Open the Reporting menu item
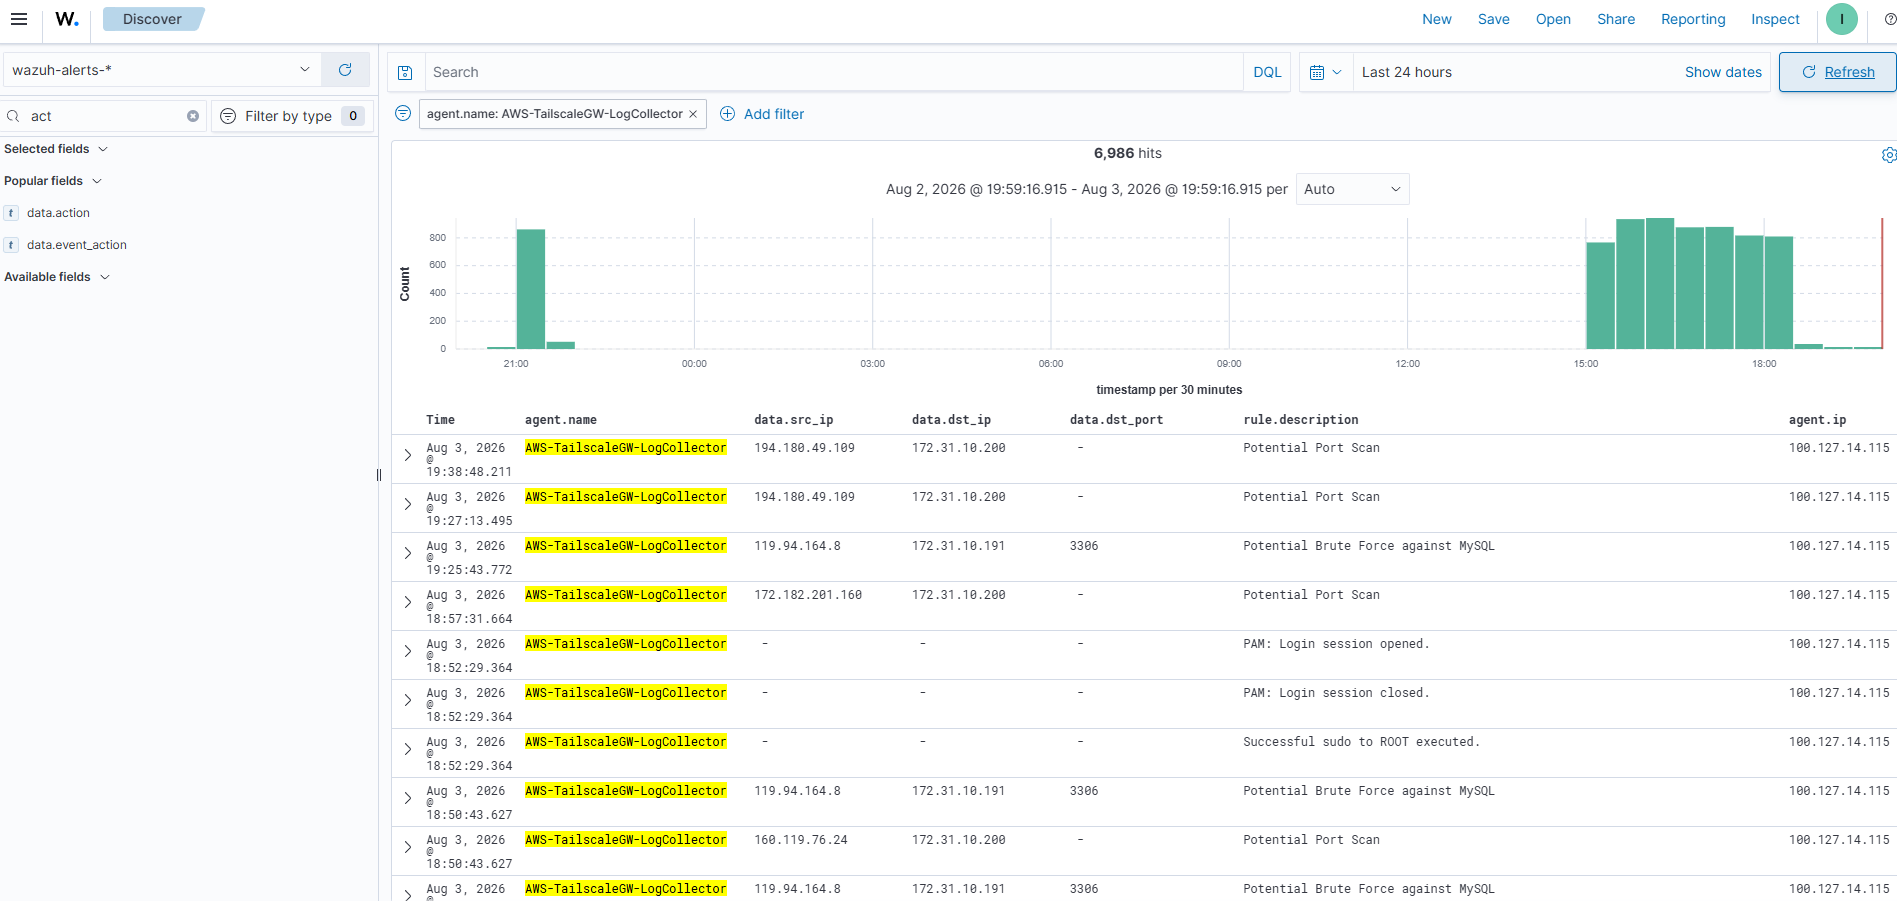 coord(1693,19)
